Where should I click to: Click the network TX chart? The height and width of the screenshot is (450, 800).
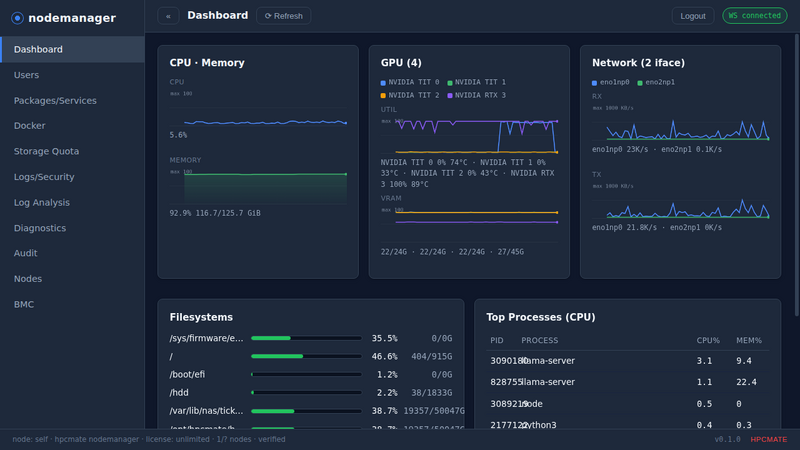[681, 201]
